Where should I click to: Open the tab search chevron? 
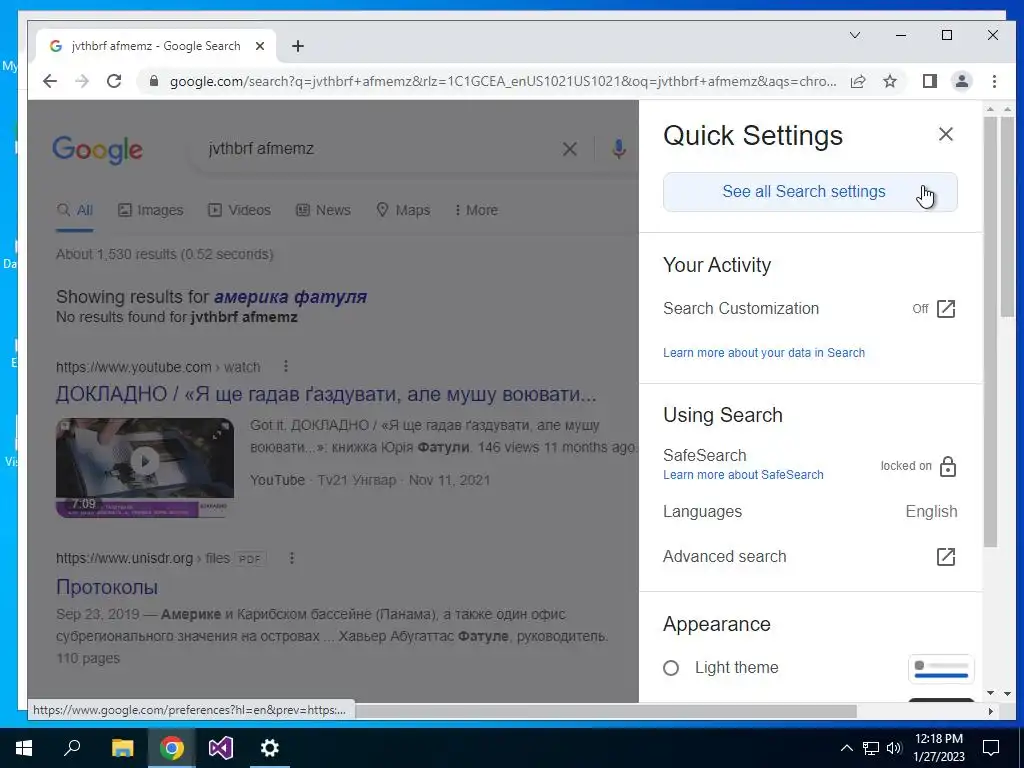854,35
